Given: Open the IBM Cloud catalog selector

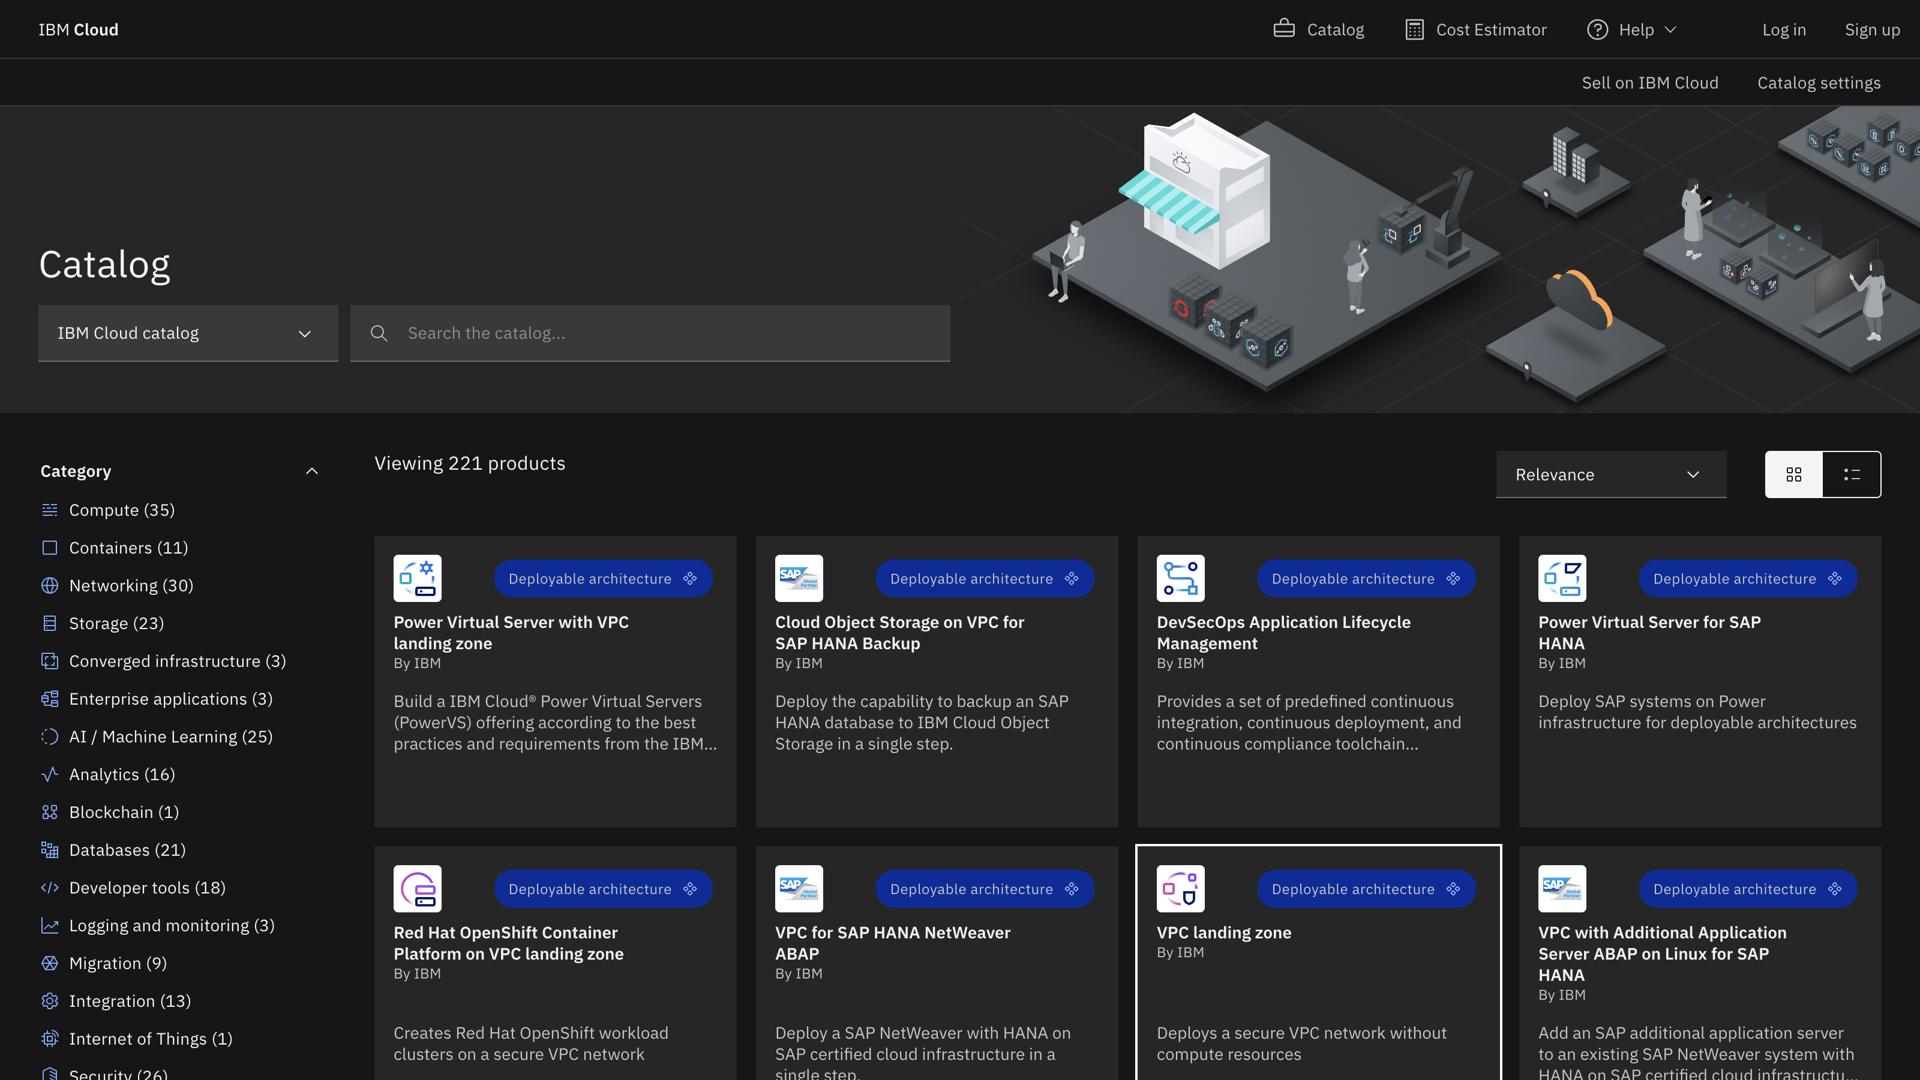Looking at the screenshot, I should [187, 333].
